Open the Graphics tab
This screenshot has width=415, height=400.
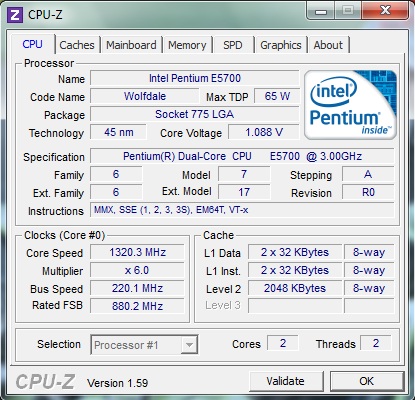point(281,45)
